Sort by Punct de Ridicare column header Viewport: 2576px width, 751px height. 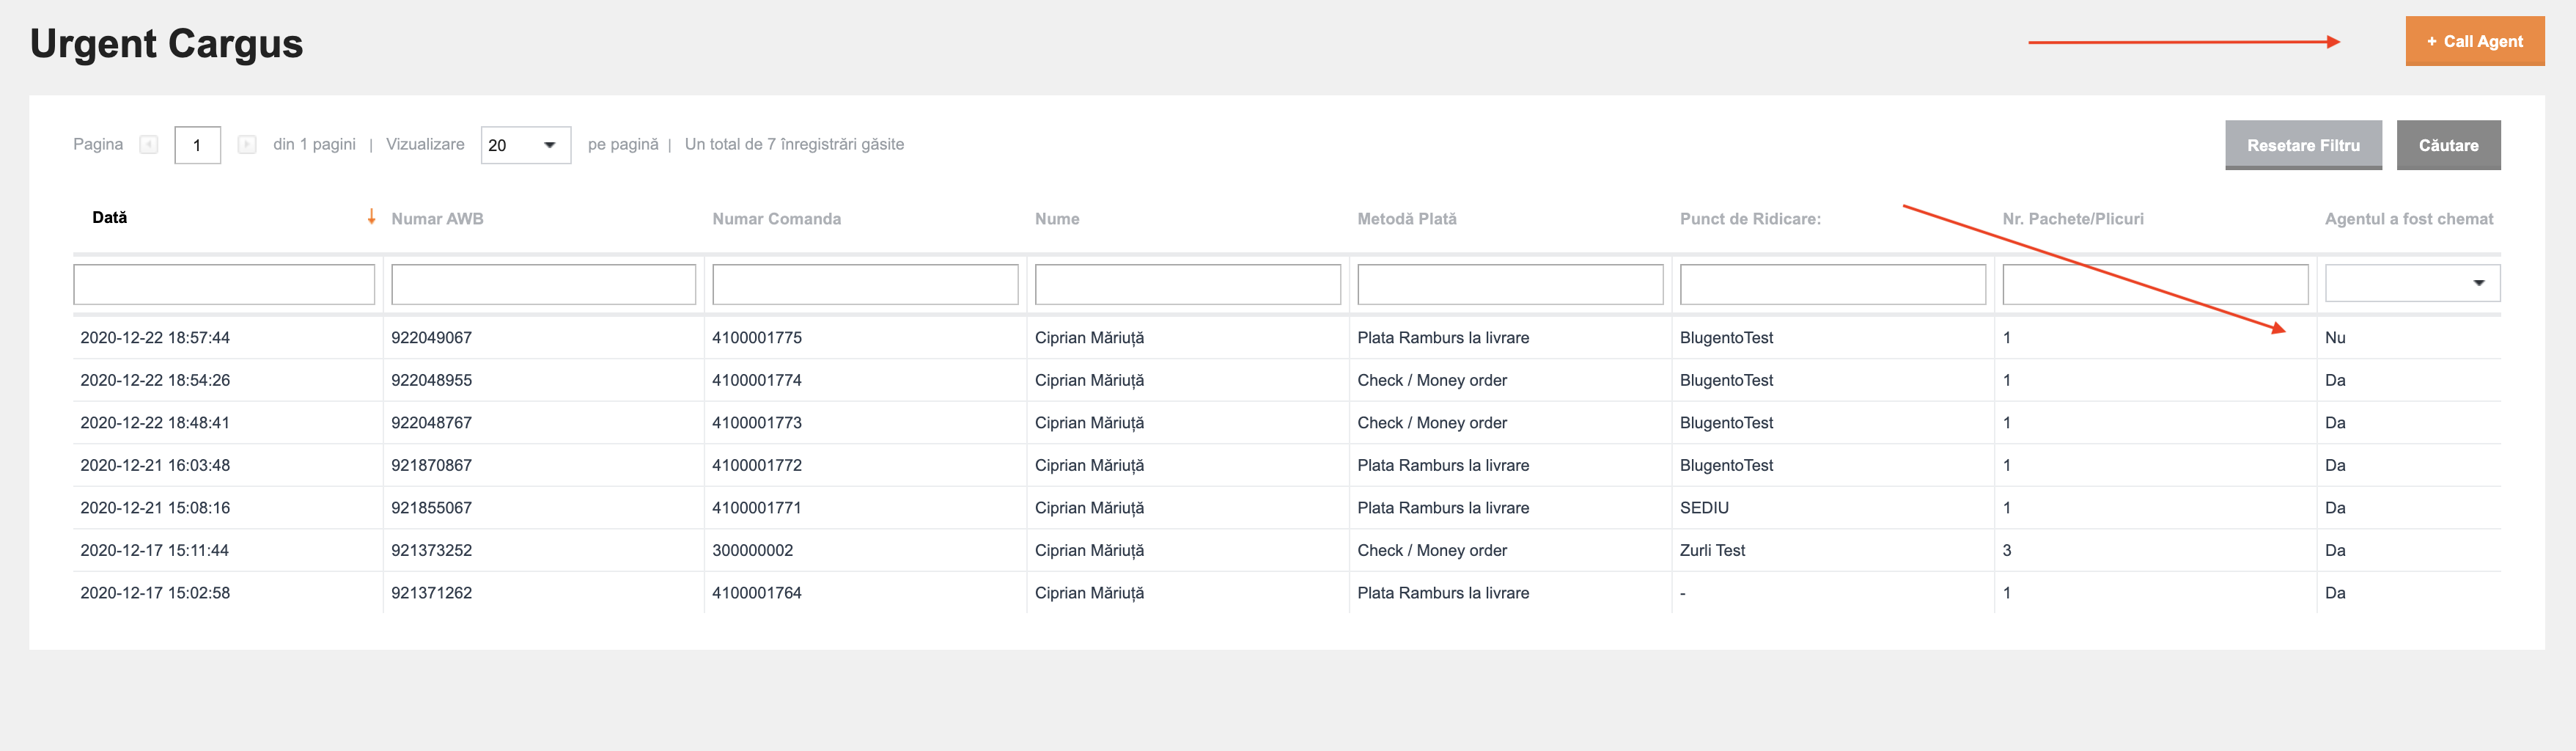[x=1750, y=219]
